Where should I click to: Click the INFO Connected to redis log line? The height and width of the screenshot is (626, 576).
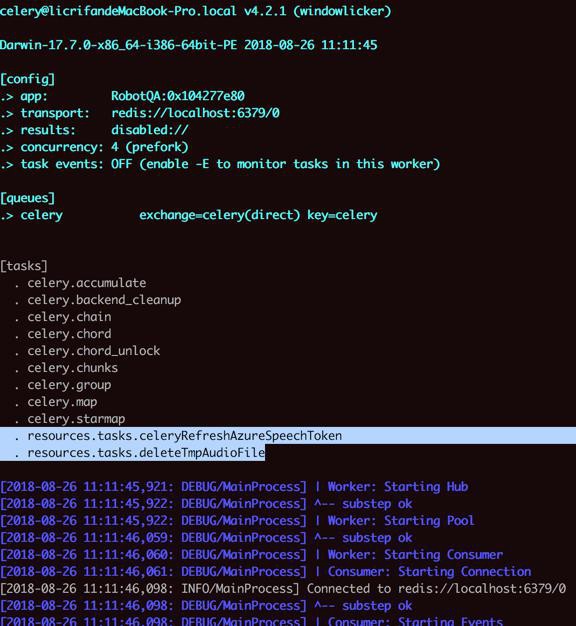tap(283, 588)
